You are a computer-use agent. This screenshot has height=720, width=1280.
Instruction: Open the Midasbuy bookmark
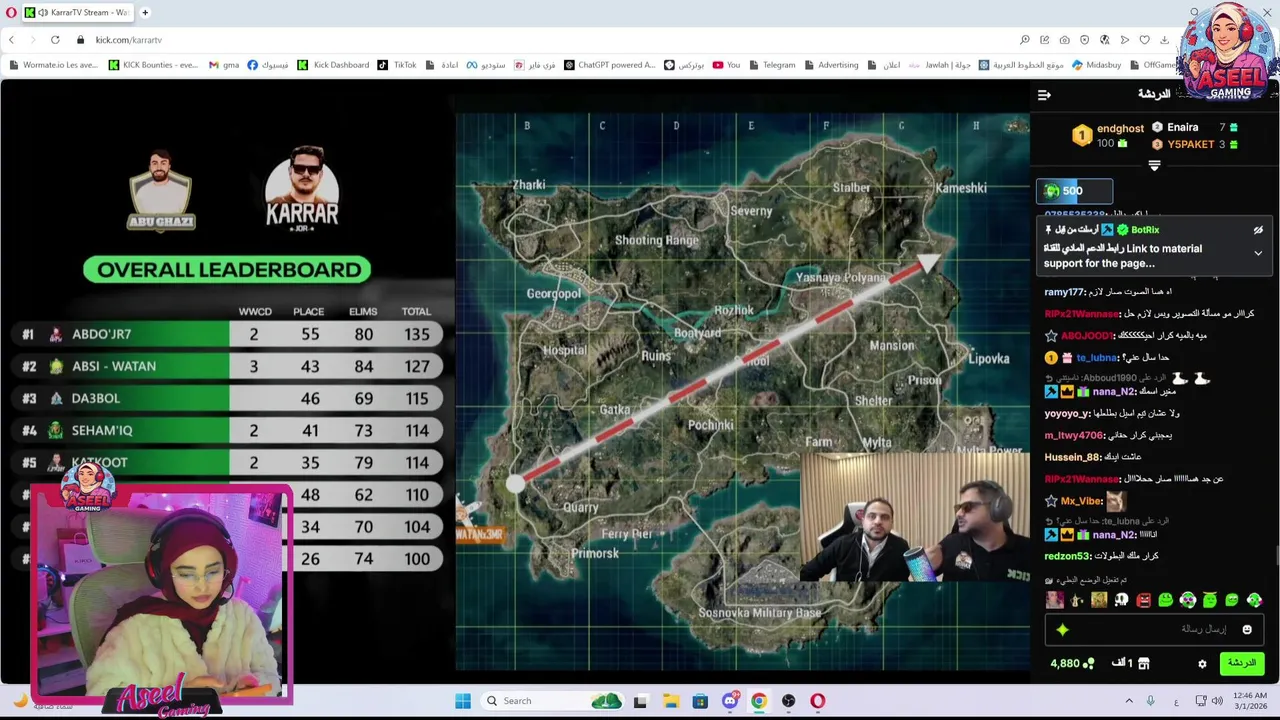pos(1096,65)
